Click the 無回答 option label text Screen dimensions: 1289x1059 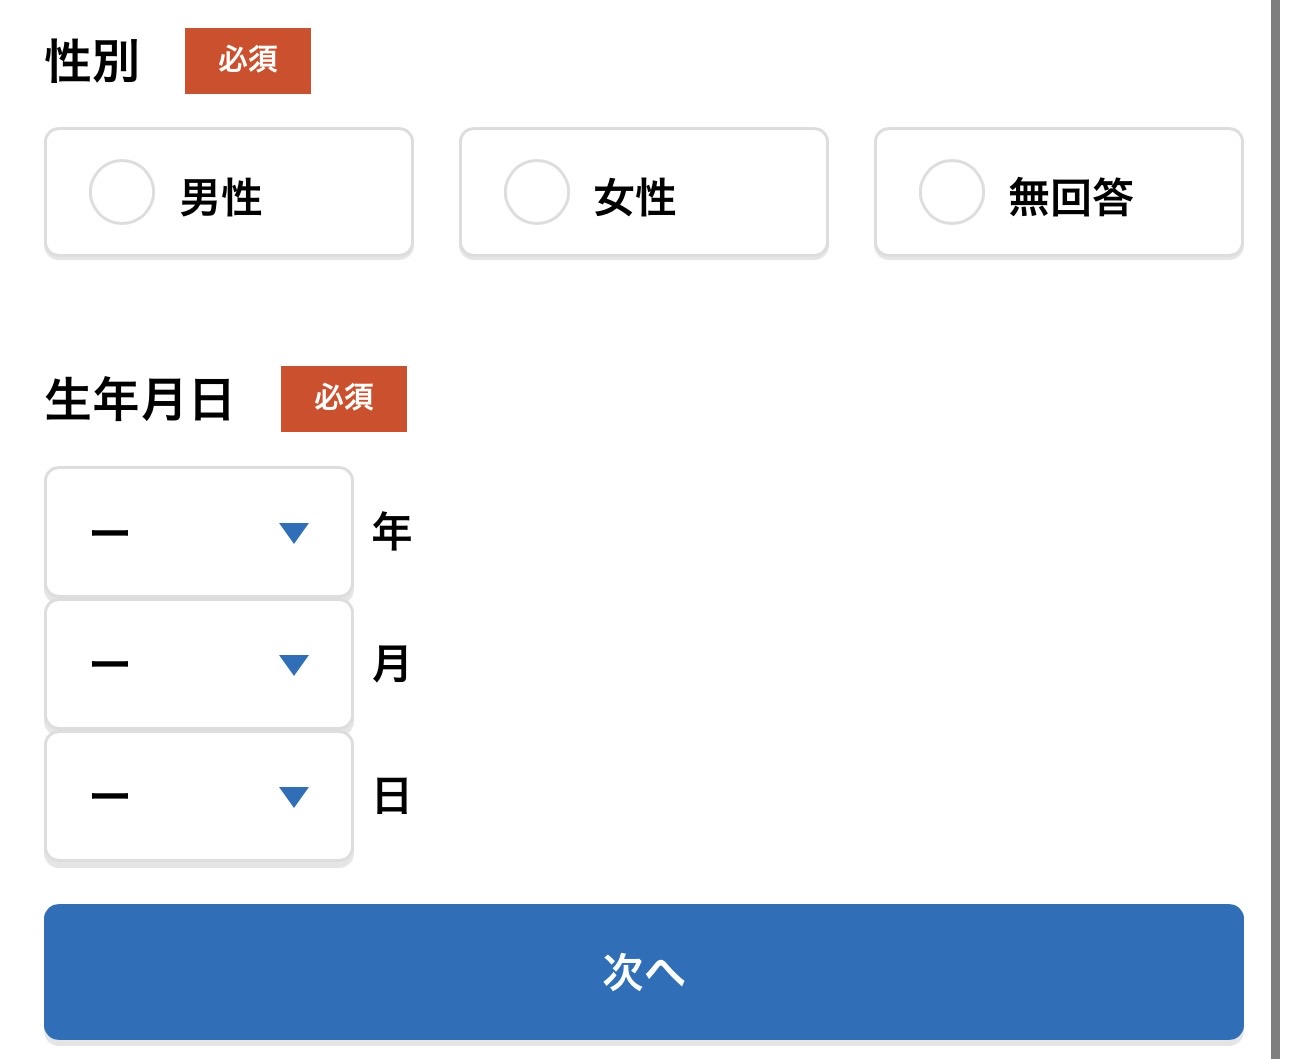[x=1070, y=197]
